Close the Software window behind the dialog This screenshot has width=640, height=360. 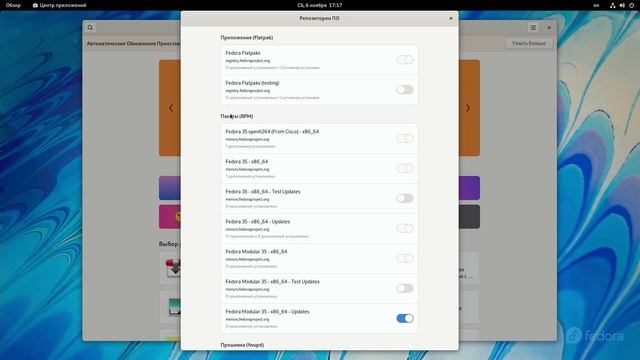click(549, 28)
